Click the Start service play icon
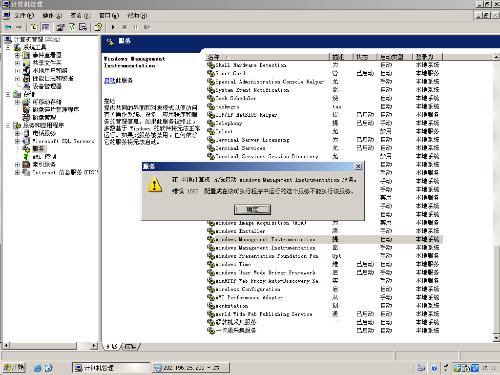 click(x=113, y=27)
